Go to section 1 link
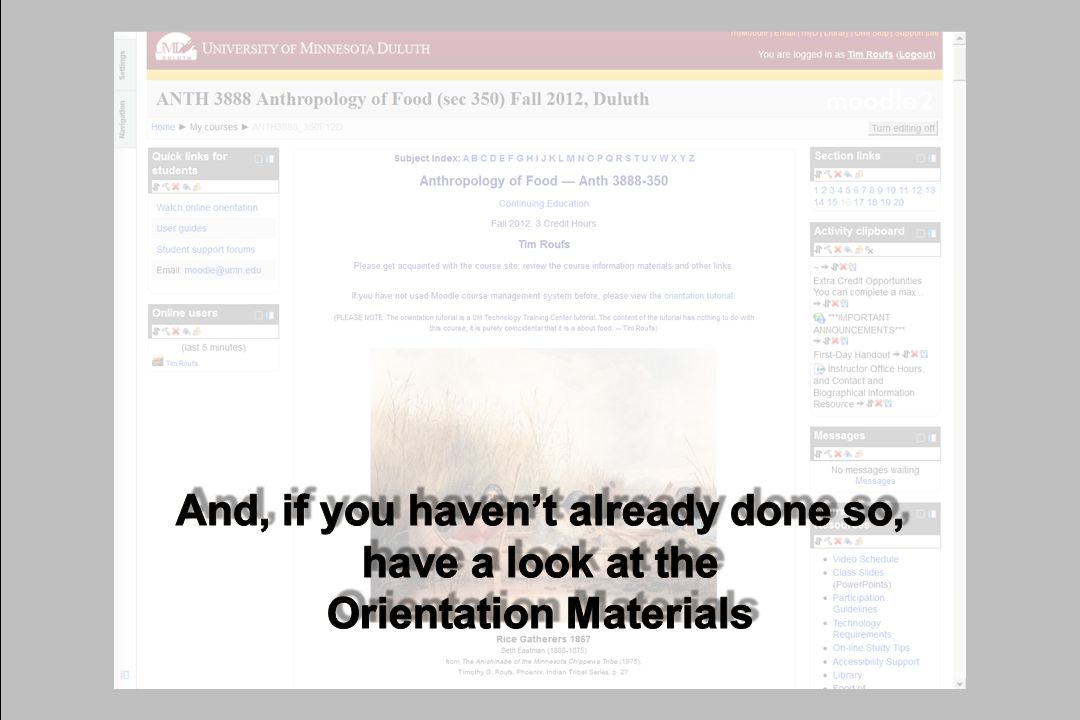The height and width of the screenshot is (720, 1080). click(816, 190)
